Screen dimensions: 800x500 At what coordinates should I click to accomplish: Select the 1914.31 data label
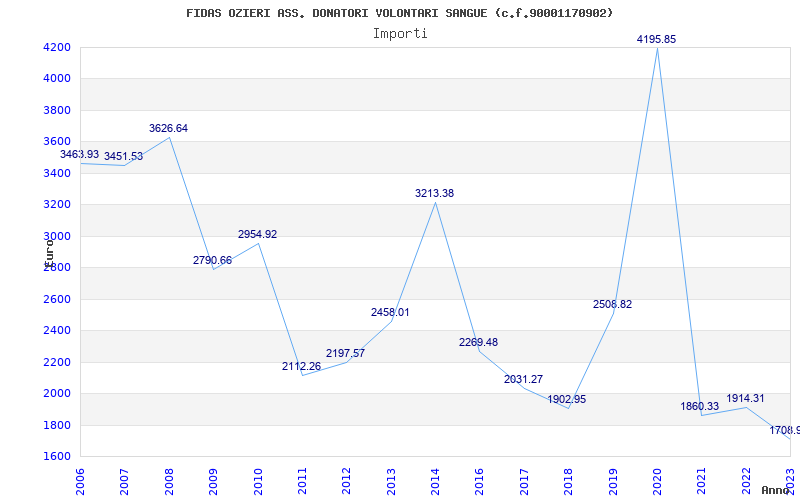745,398
